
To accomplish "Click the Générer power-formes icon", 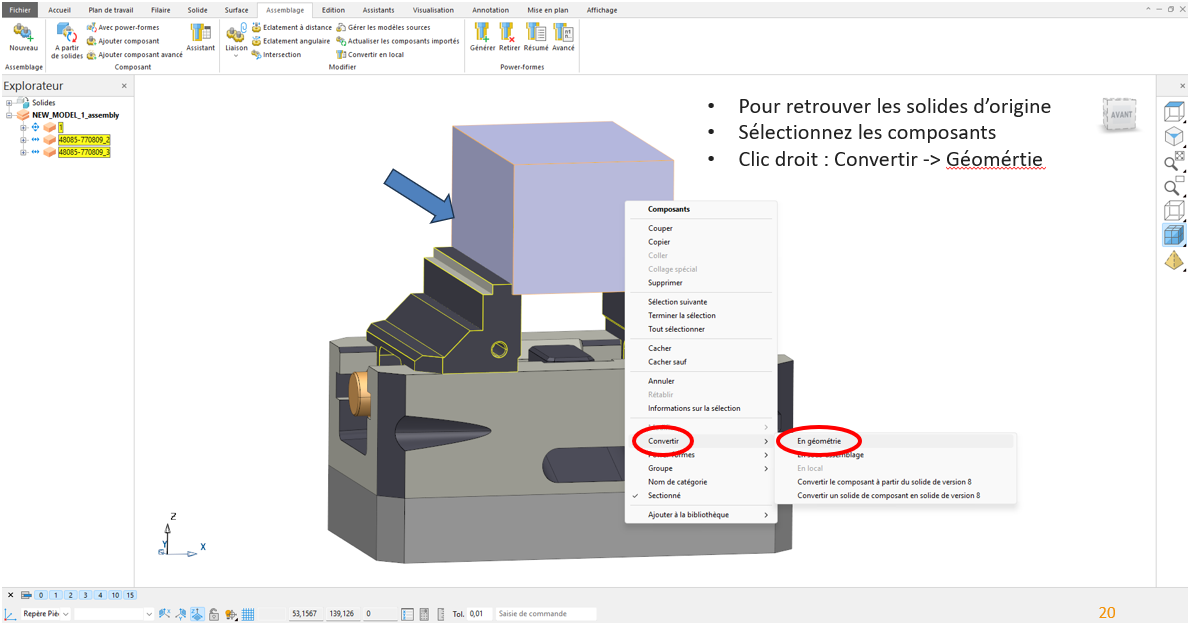I will coord(482,33).
